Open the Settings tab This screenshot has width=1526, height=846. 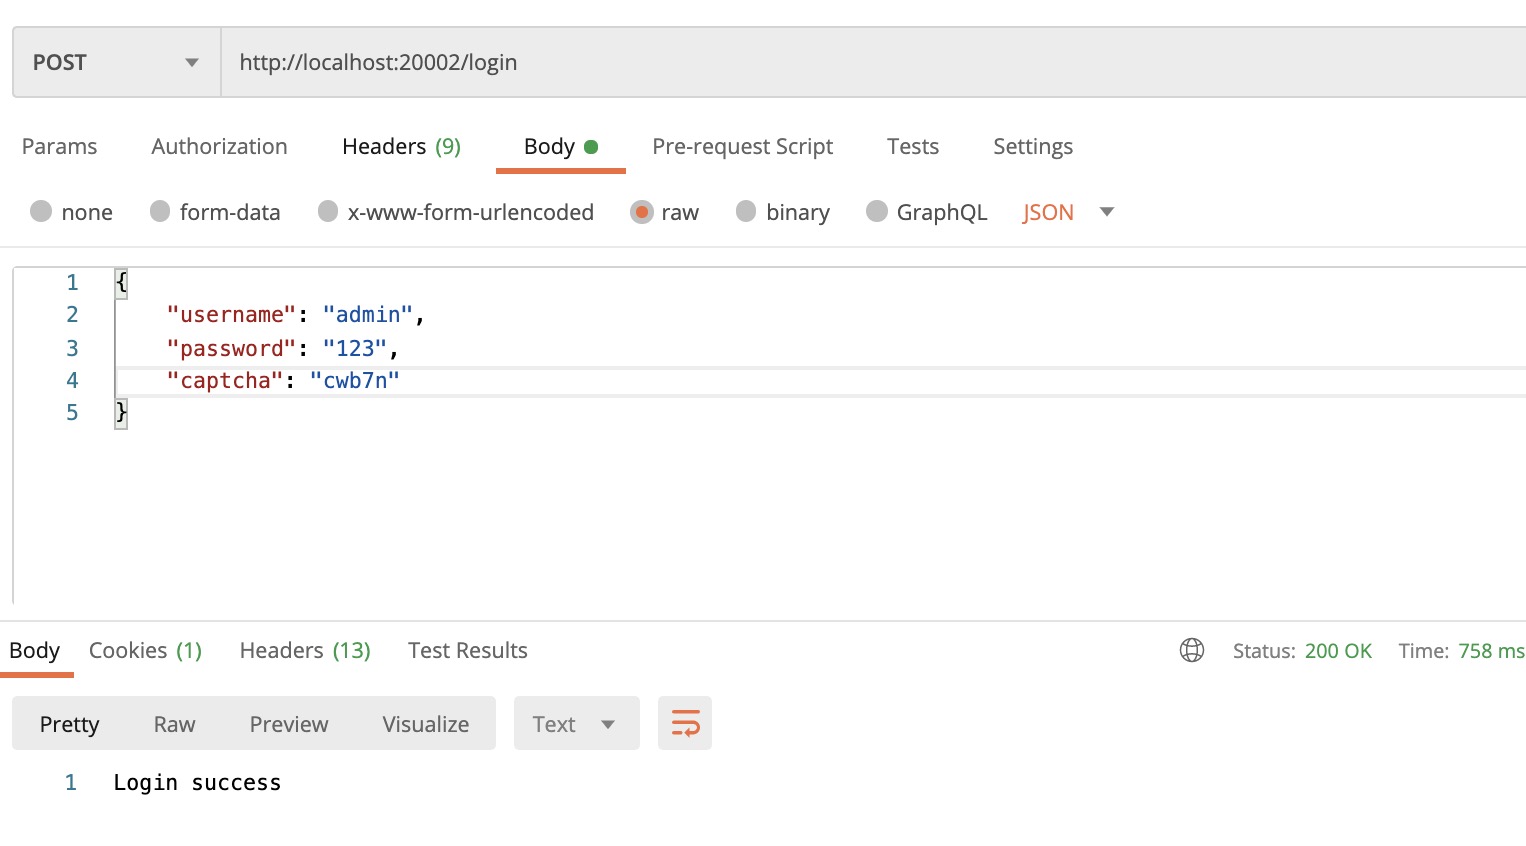click(1033, 147)
